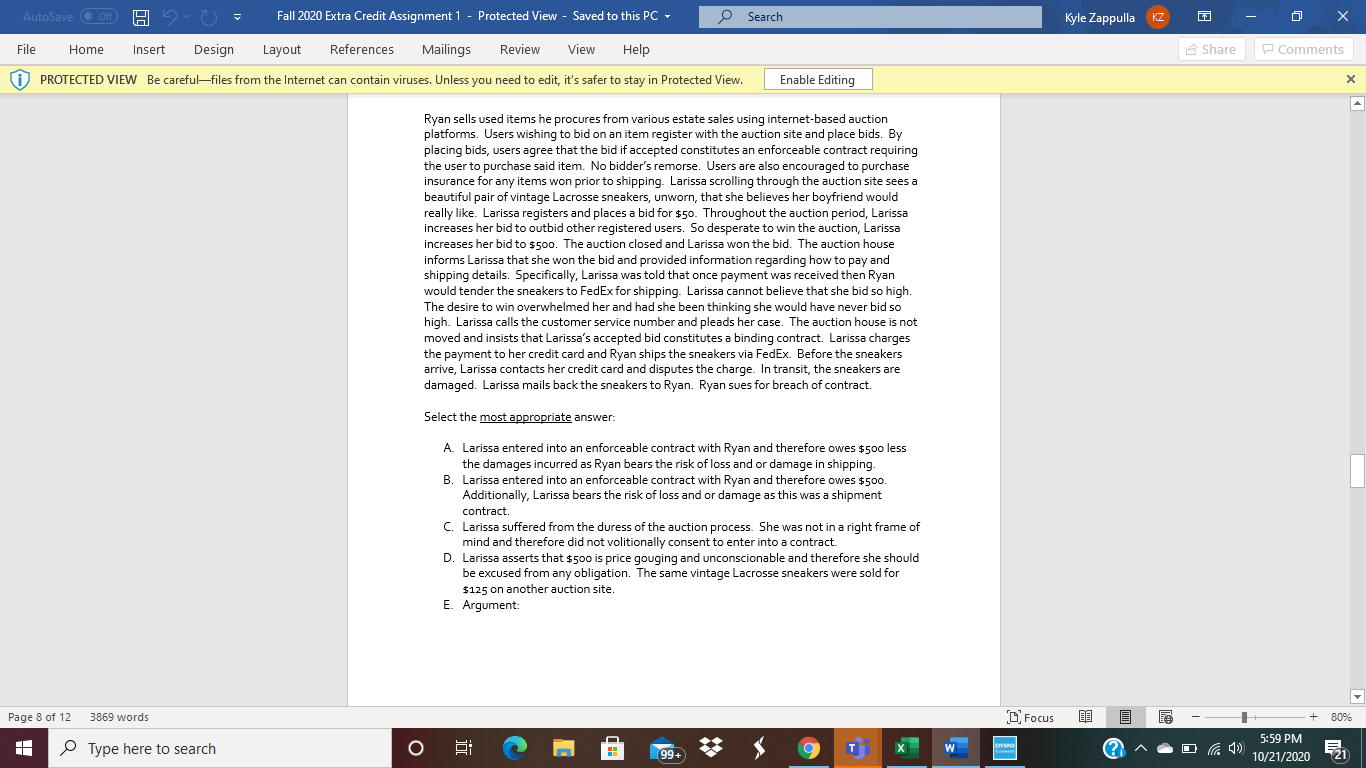Open the Windows Start menu
Screen dimensions: 1366x768
click(24, 748)
